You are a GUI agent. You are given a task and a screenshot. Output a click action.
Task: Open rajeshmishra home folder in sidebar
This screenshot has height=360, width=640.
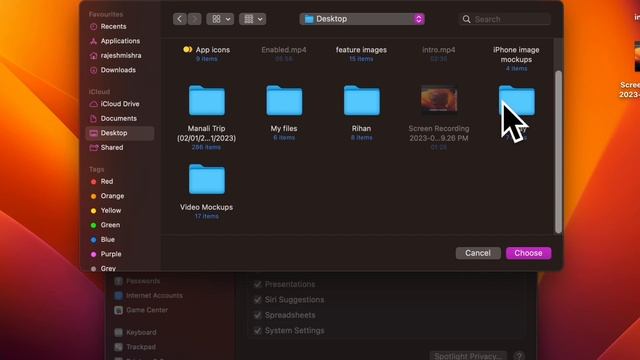[x=121, y=56]
